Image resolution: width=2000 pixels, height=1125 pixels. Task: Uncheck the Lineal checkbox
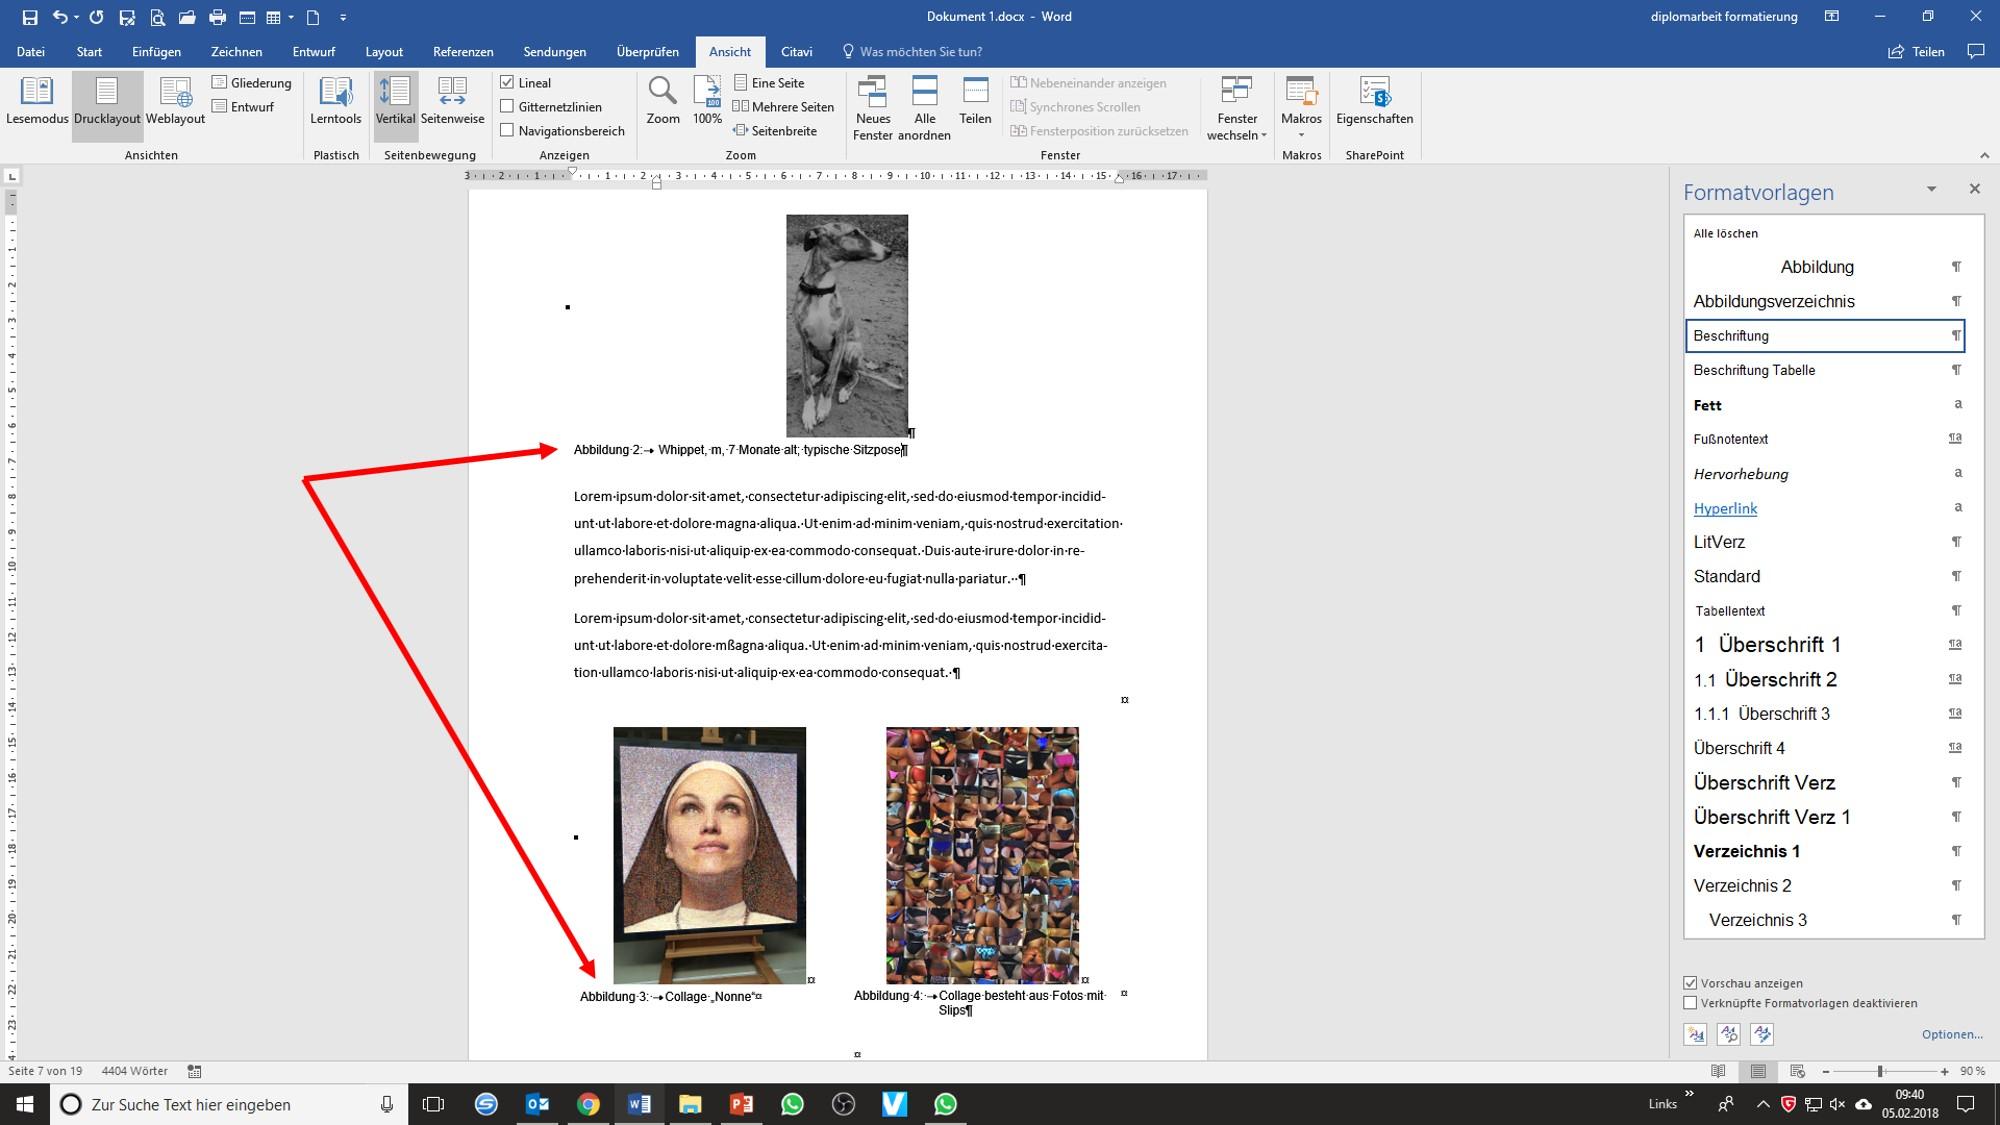tap(507, 83)
